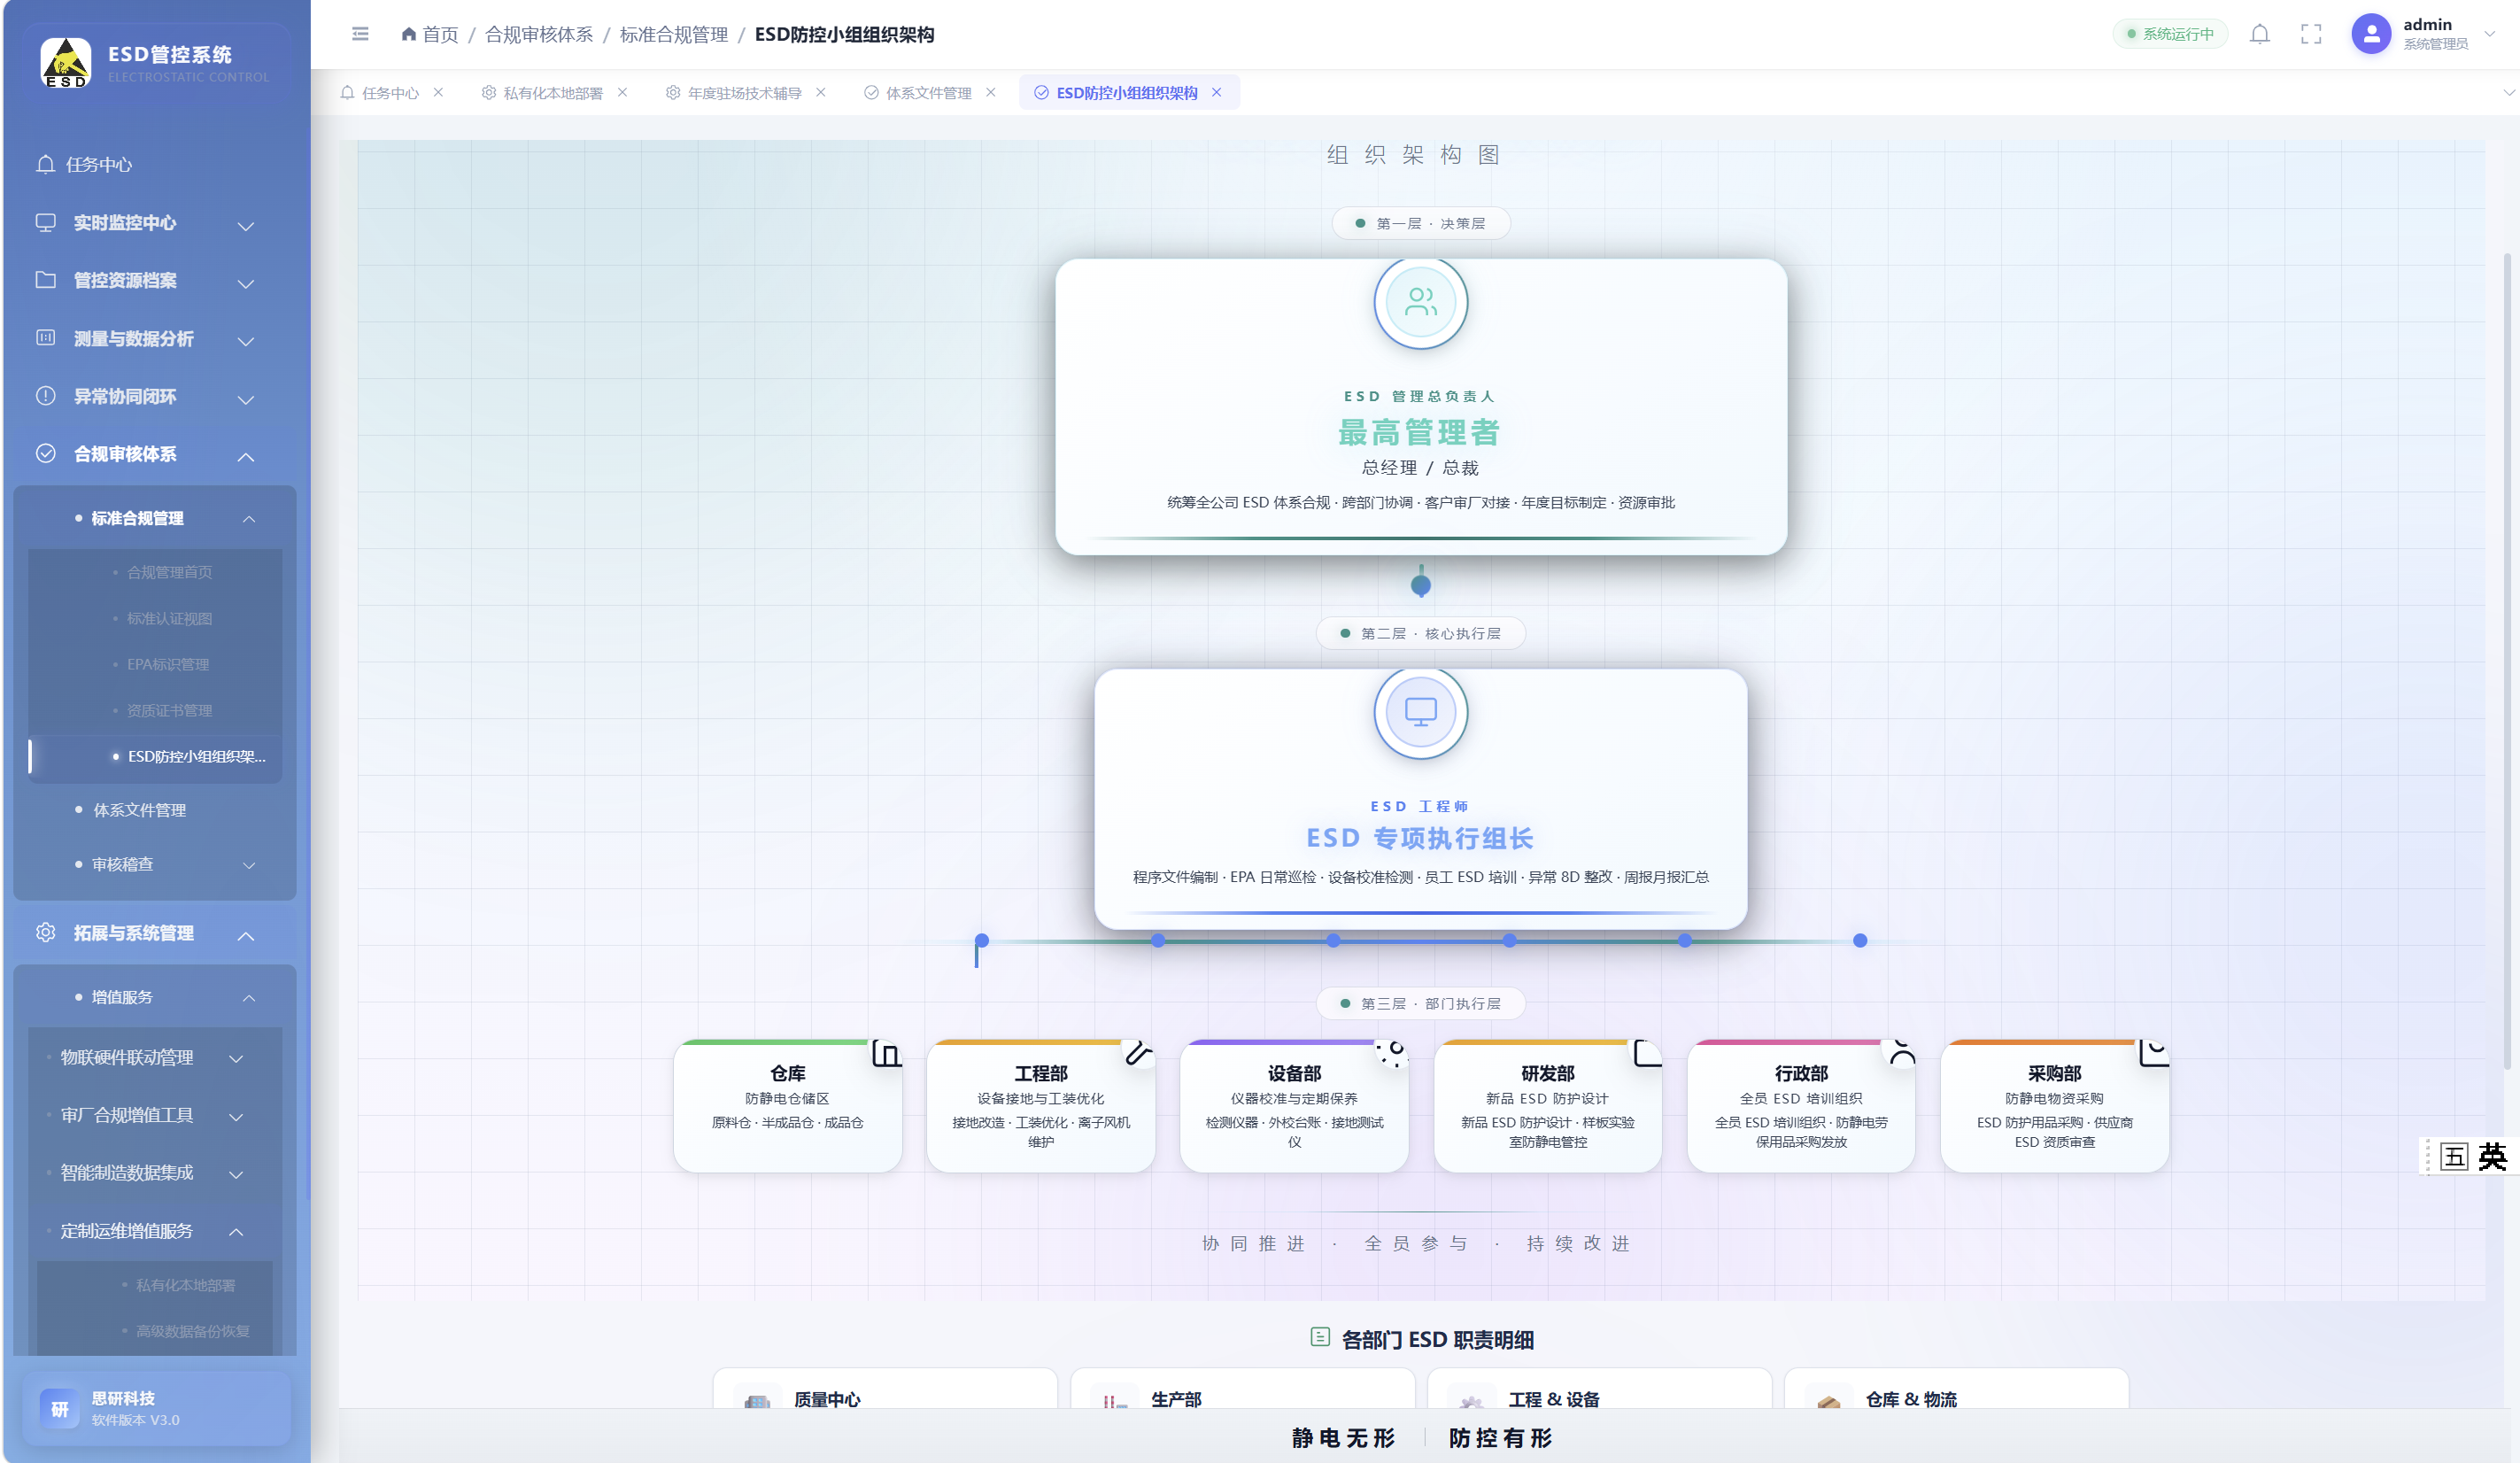Image resolution: width=2520 pixels, height=1463 pixels.
Task: Close the ESD防控小组组织架构 tab
Action: point(1216,92)
